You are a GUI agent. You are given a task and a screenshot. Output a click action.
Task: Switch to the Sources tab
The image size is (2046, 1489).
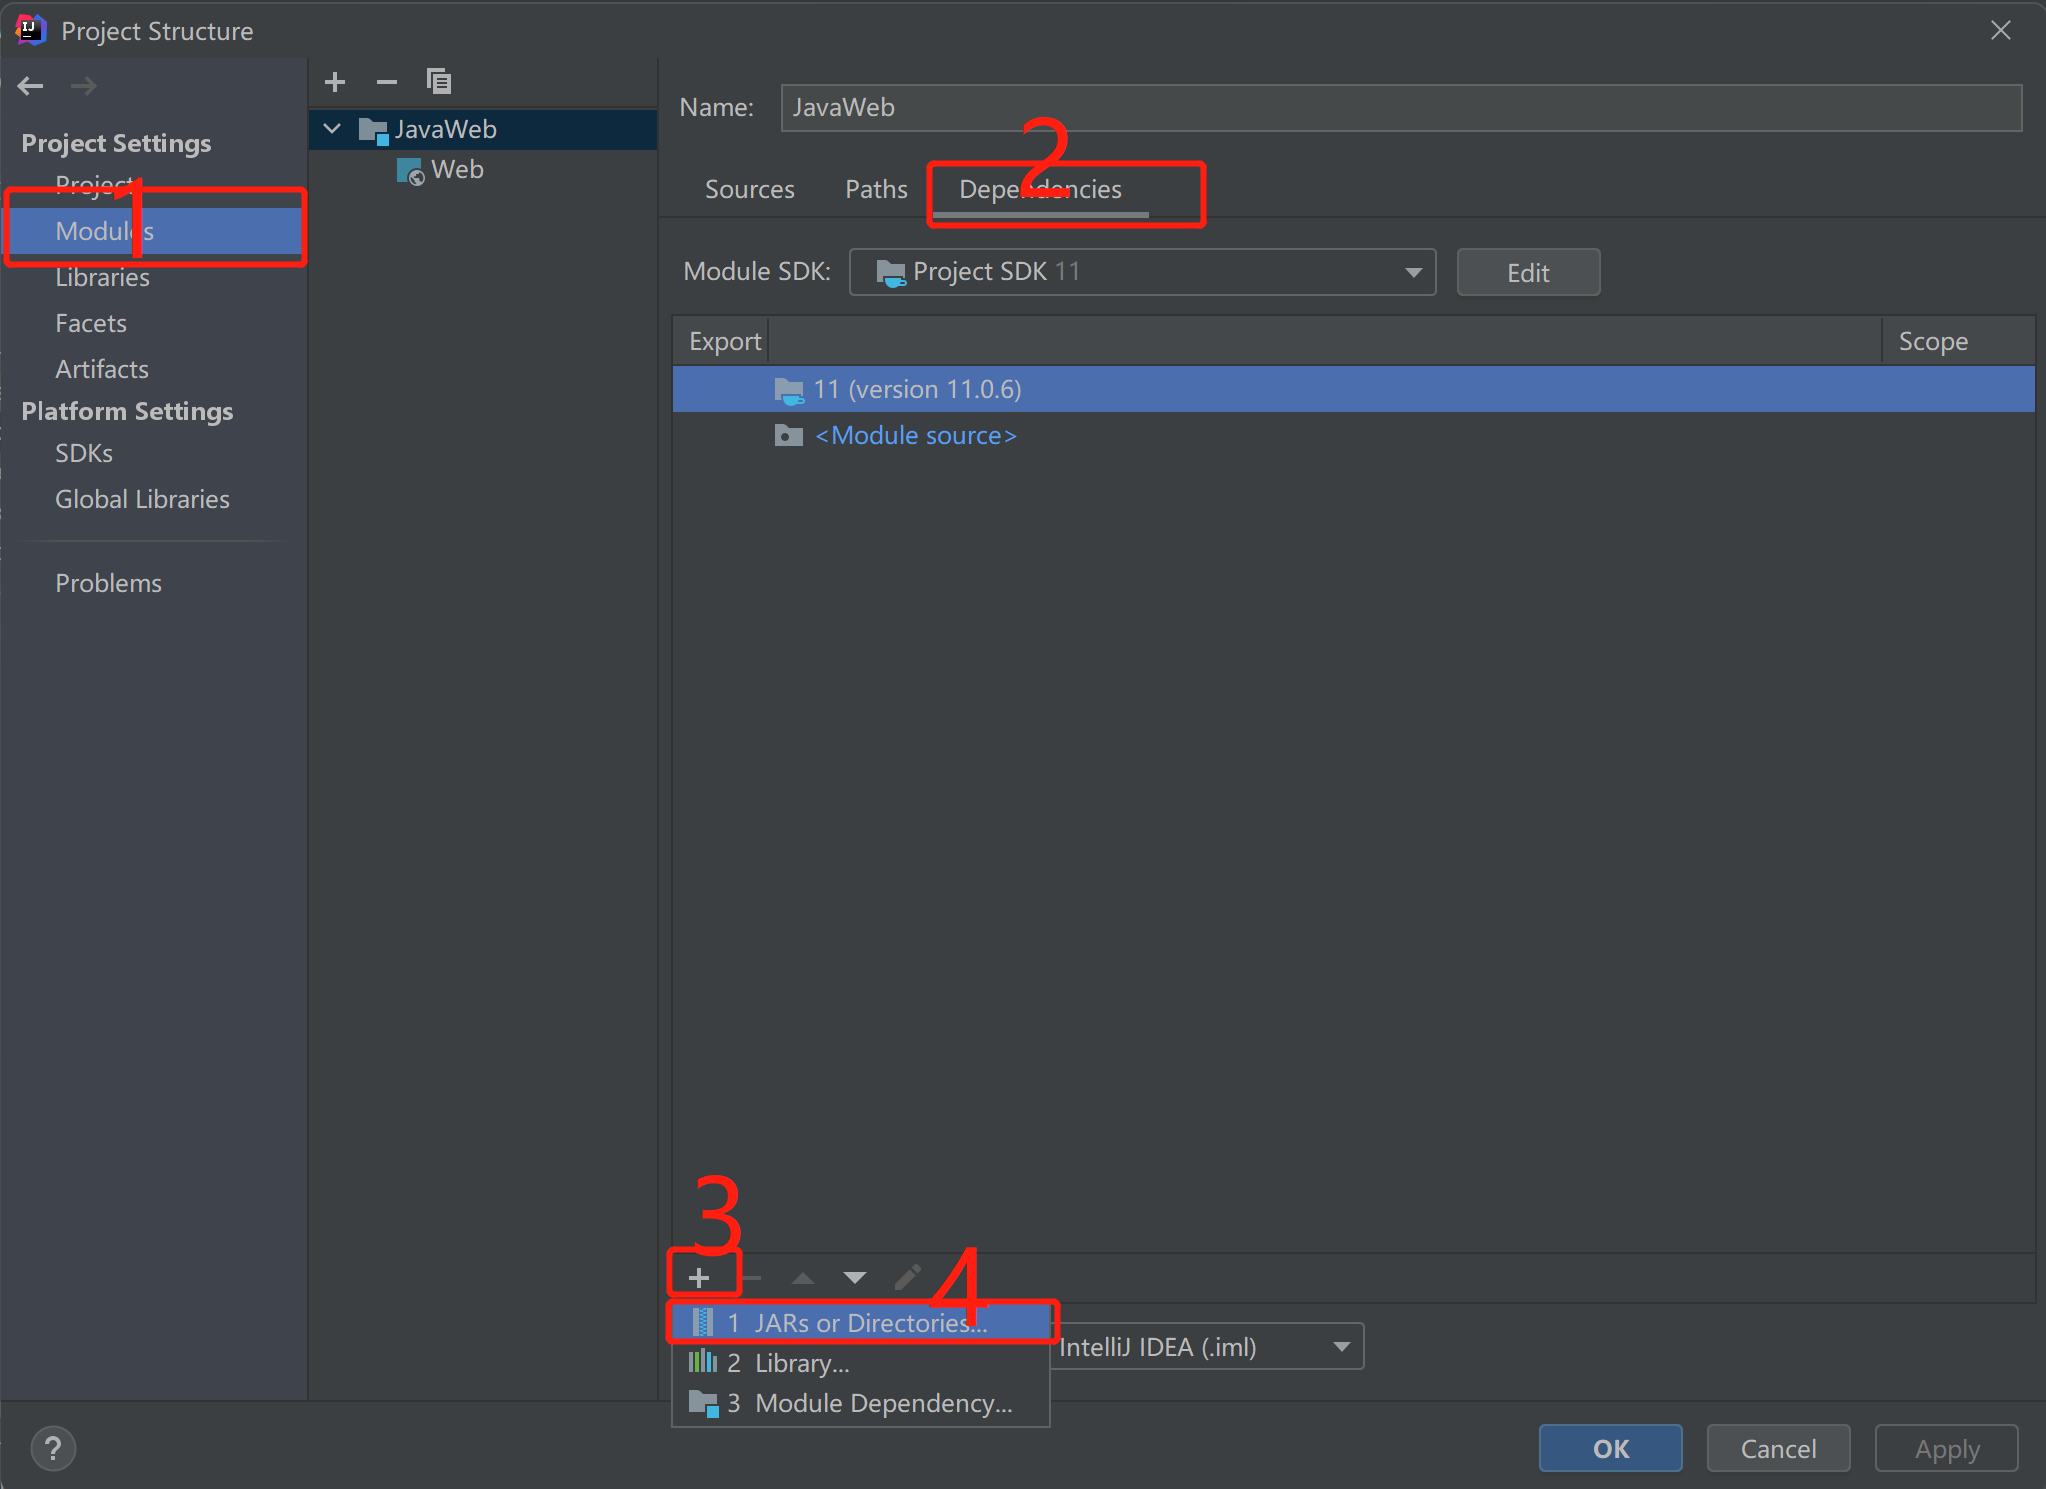[749, 189]
